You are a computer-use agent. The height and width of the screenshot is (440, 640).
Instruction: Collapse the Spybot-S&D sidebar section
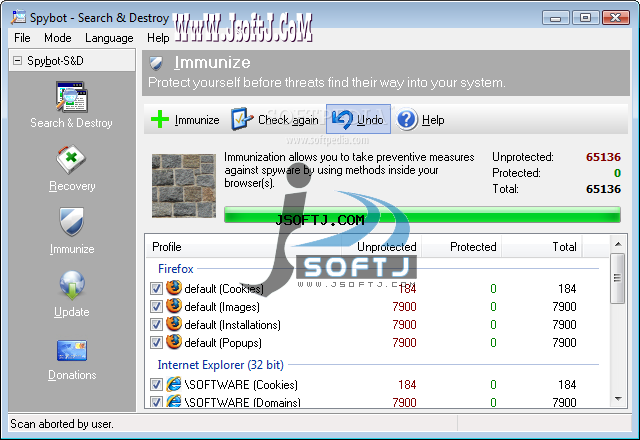[17, 61]
